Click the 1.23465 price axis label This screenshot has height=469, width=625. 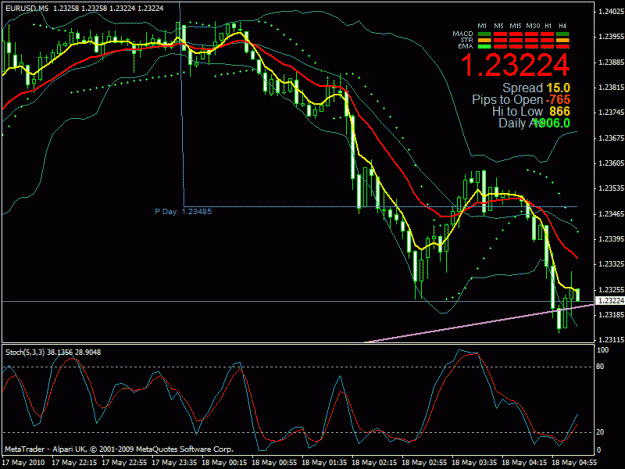click(611, 214)
